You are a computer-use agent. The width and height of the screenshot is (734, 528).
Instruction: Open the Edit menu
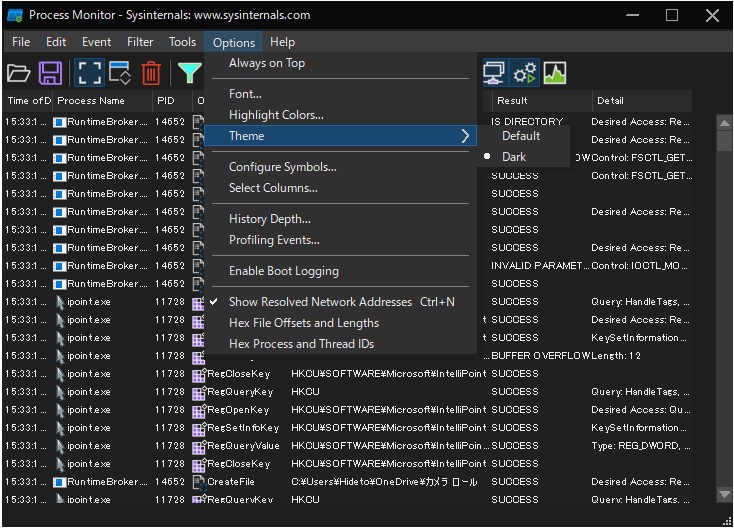pos(56,42)
